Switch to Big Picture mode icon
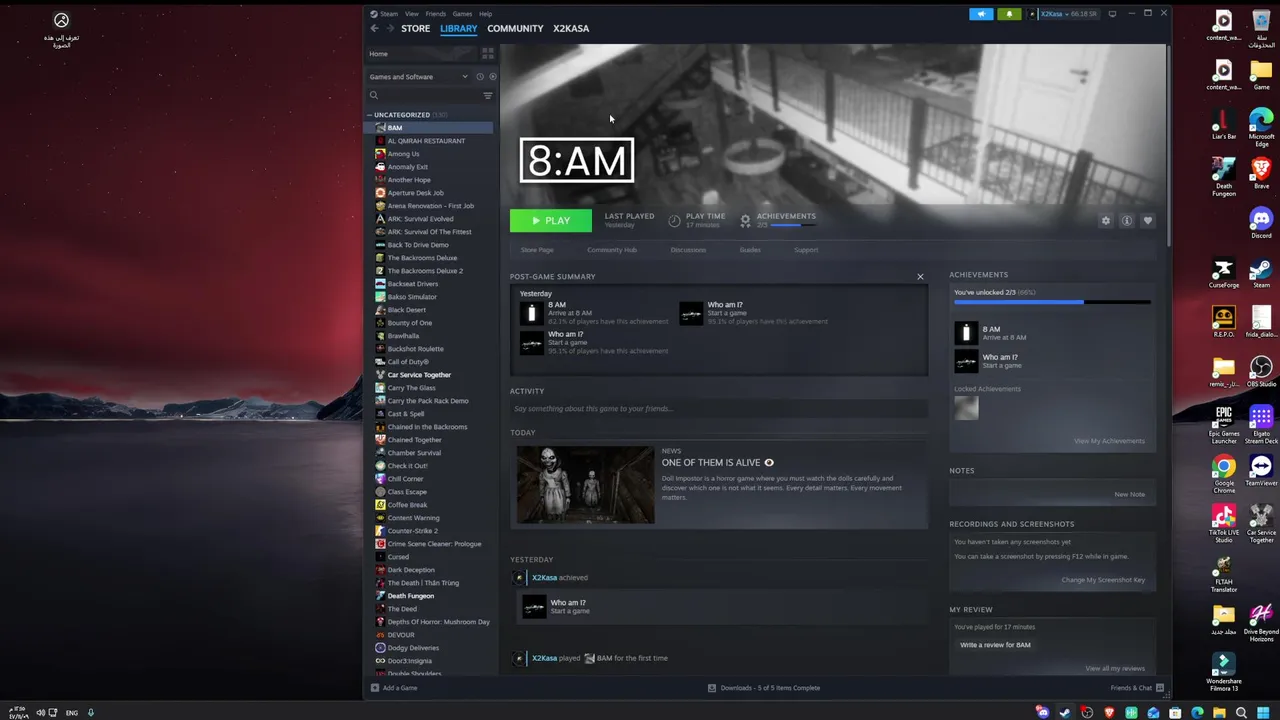1280x720 pixels. coord(1112,14)
